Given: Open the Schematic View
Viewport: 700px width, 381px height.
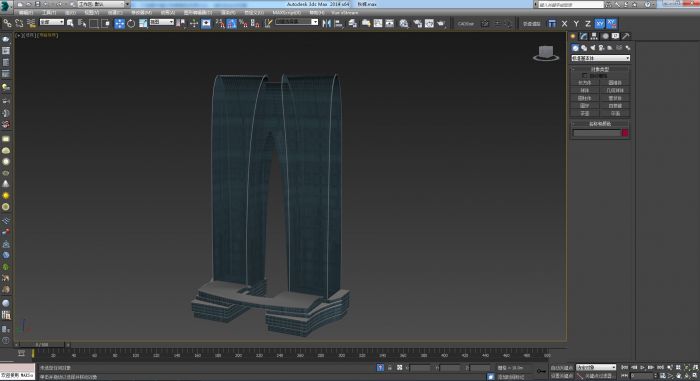Looking at the screenshot, I should 390,23.
